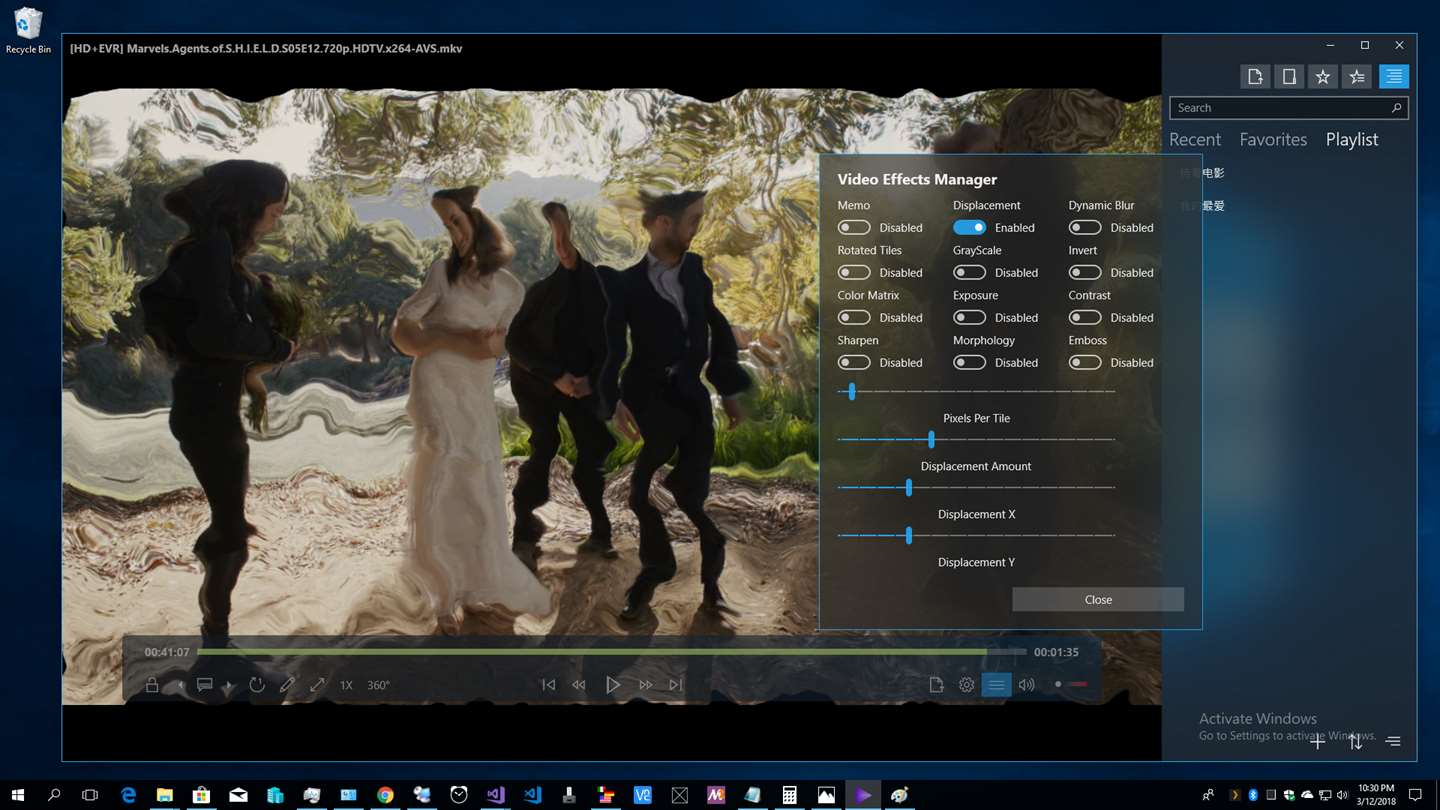Open the playlist panel bottom menu icon
Image resolution: width=1440 pixels, height=810 pixels.
[1393, 741]
